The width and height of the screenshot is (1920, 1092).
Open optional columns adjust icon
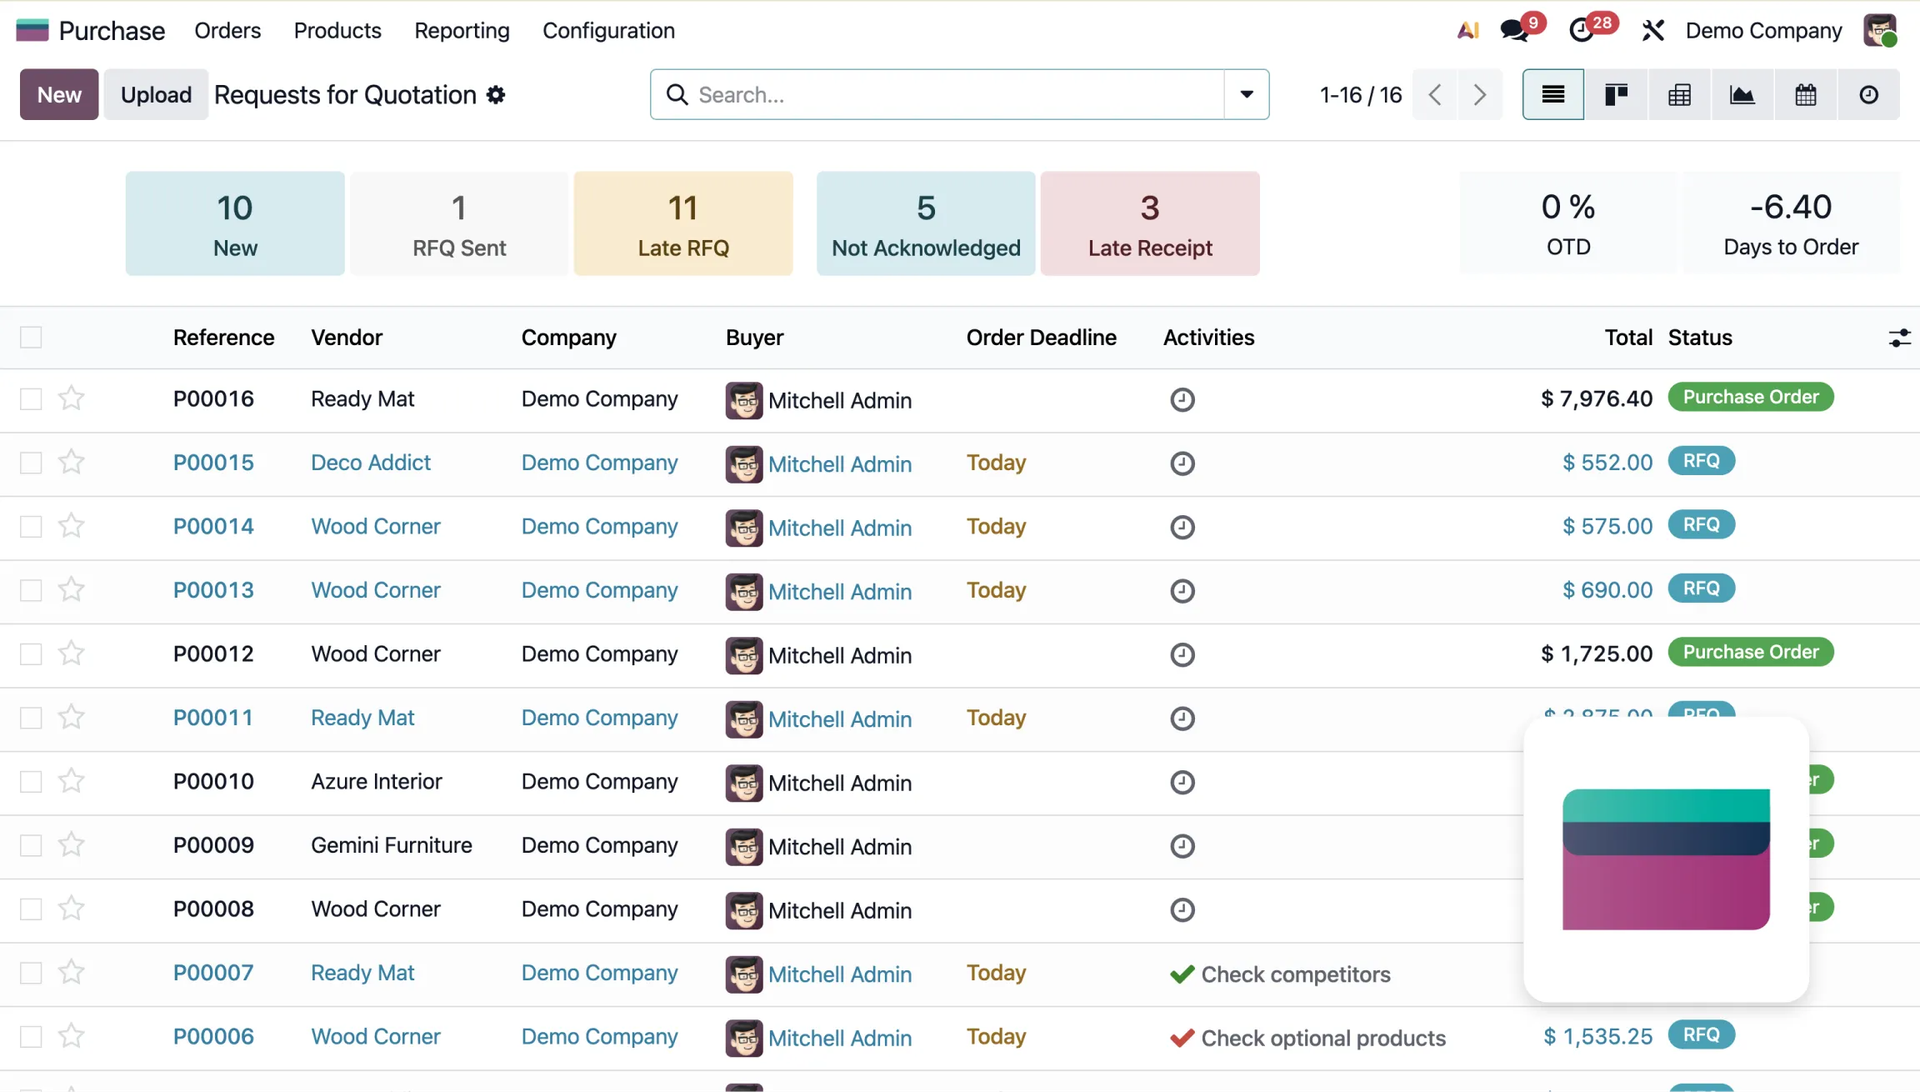pos(1899,338)
